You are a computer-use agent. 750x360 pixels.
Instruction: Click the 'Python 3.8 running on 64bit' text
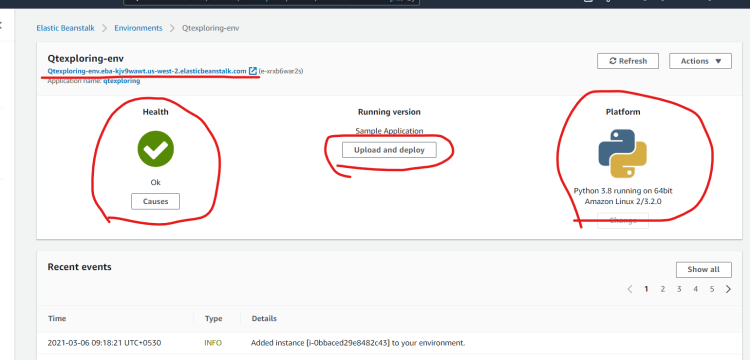pos(623,191)
